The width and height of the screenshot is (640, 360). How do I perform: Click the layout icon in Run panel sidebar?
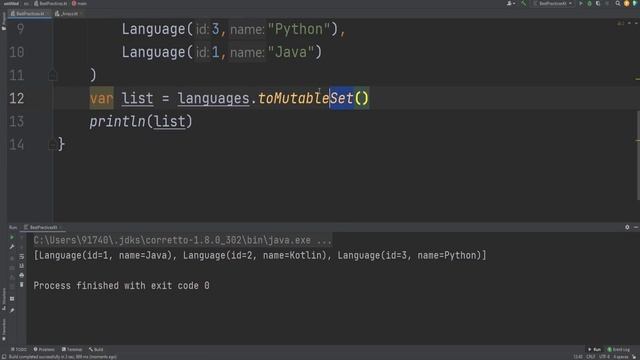click(12, 299)
